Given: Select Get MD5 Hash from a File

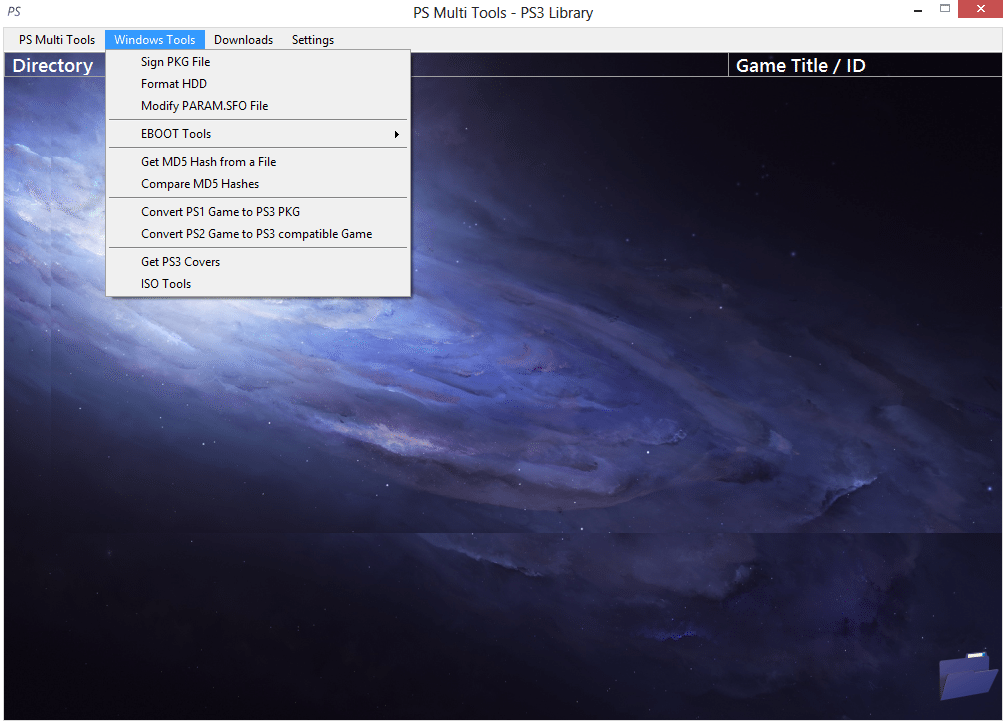Looking at the screenshot, I should click(208, 162).
